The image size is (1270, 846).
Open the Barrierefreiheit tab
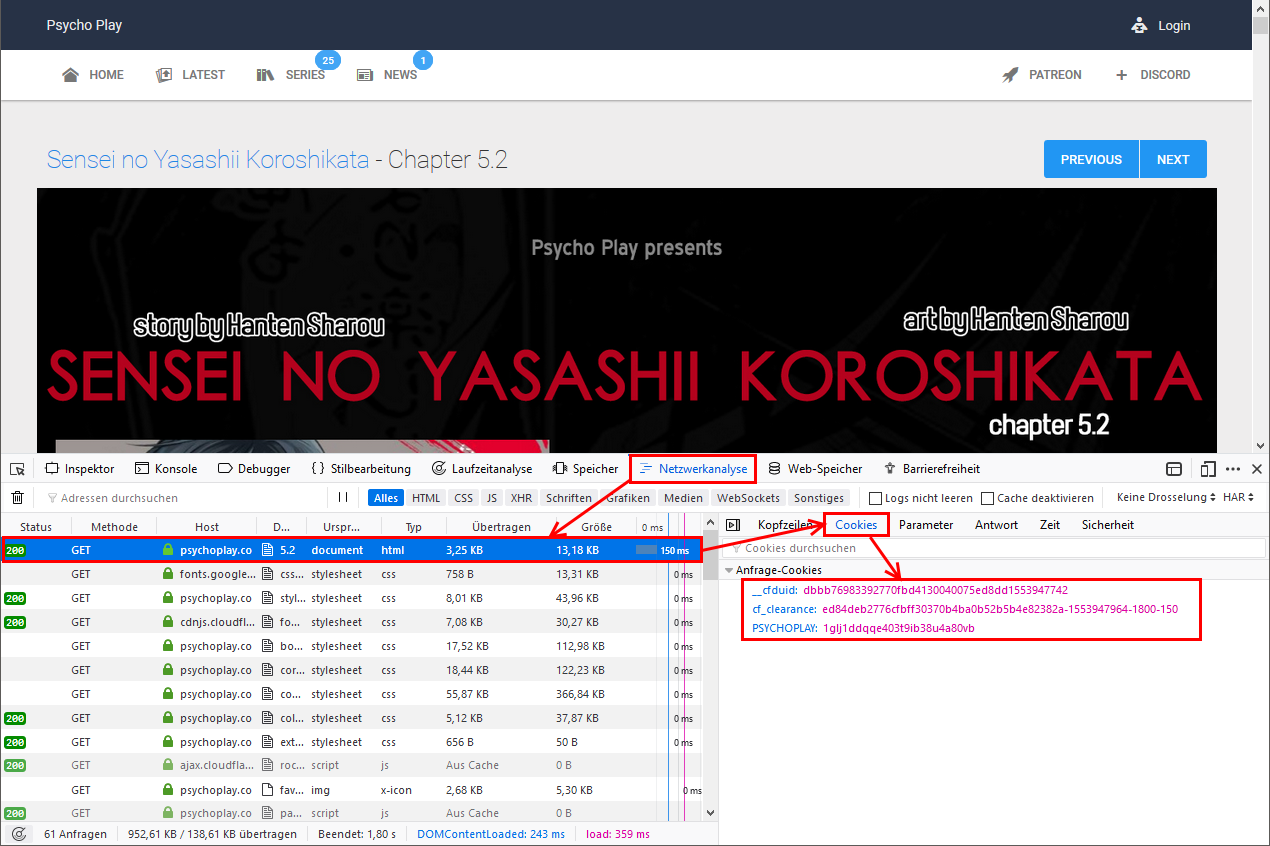pyautogui.click(x=932, y=469)
